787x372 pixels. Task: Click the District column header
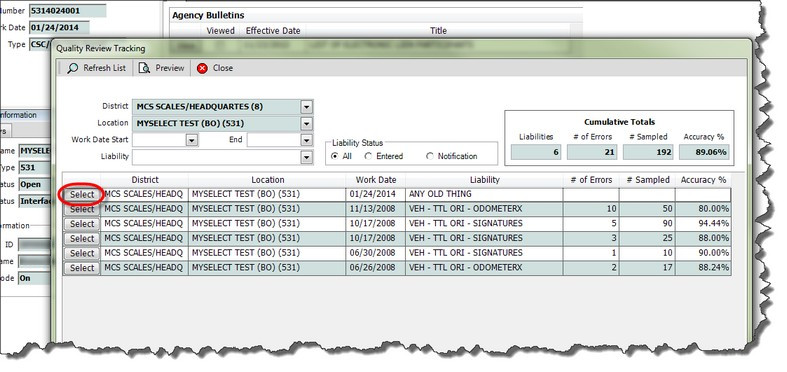tap(145, 180)
